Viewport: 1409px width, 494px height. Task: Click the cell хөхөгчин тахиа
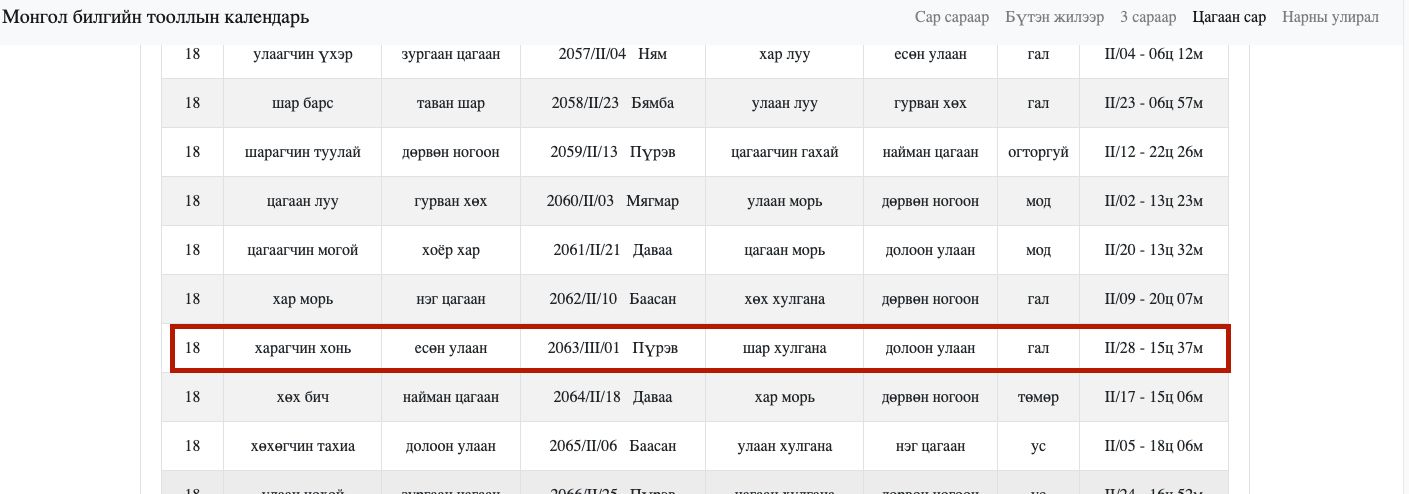[x=302, y=446]
